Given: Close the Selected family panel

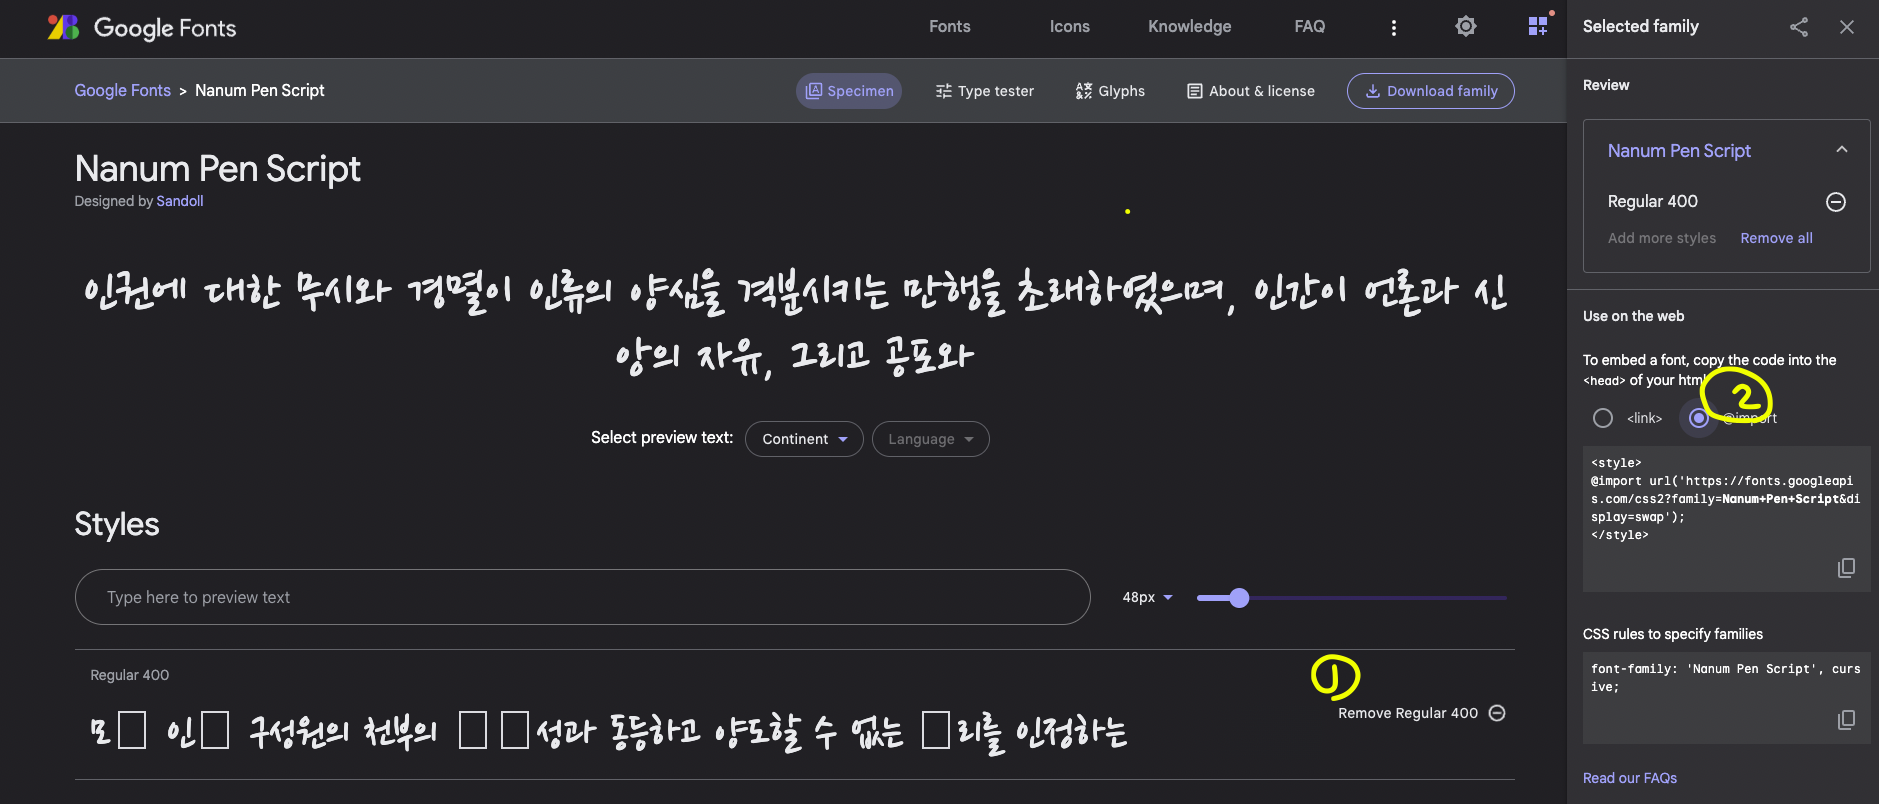Looking at the screenshot, I should pos(1847,27).
